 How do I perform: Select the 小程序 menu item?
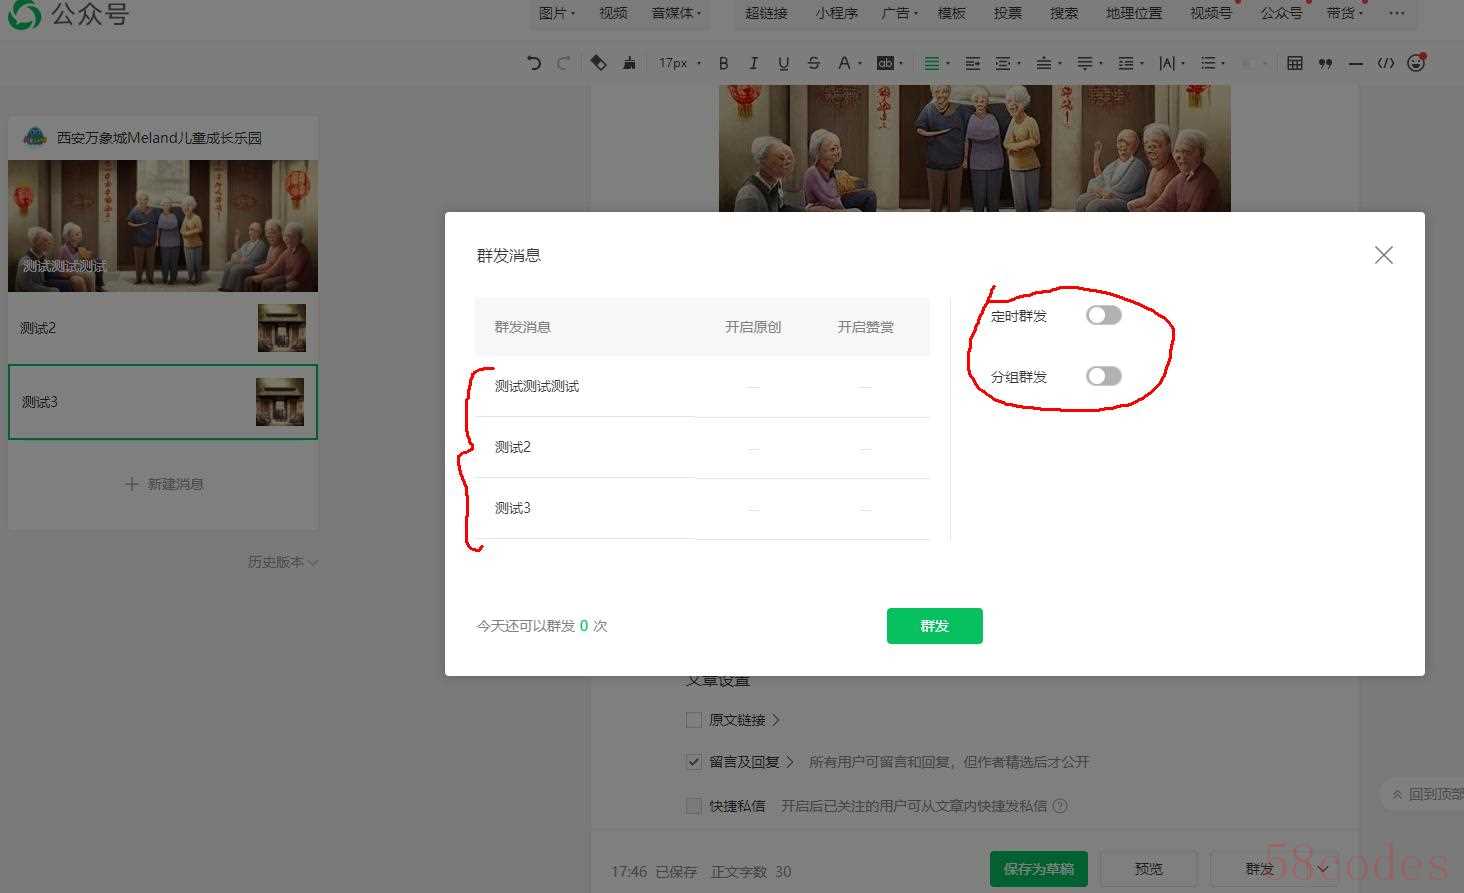[836, 13]
